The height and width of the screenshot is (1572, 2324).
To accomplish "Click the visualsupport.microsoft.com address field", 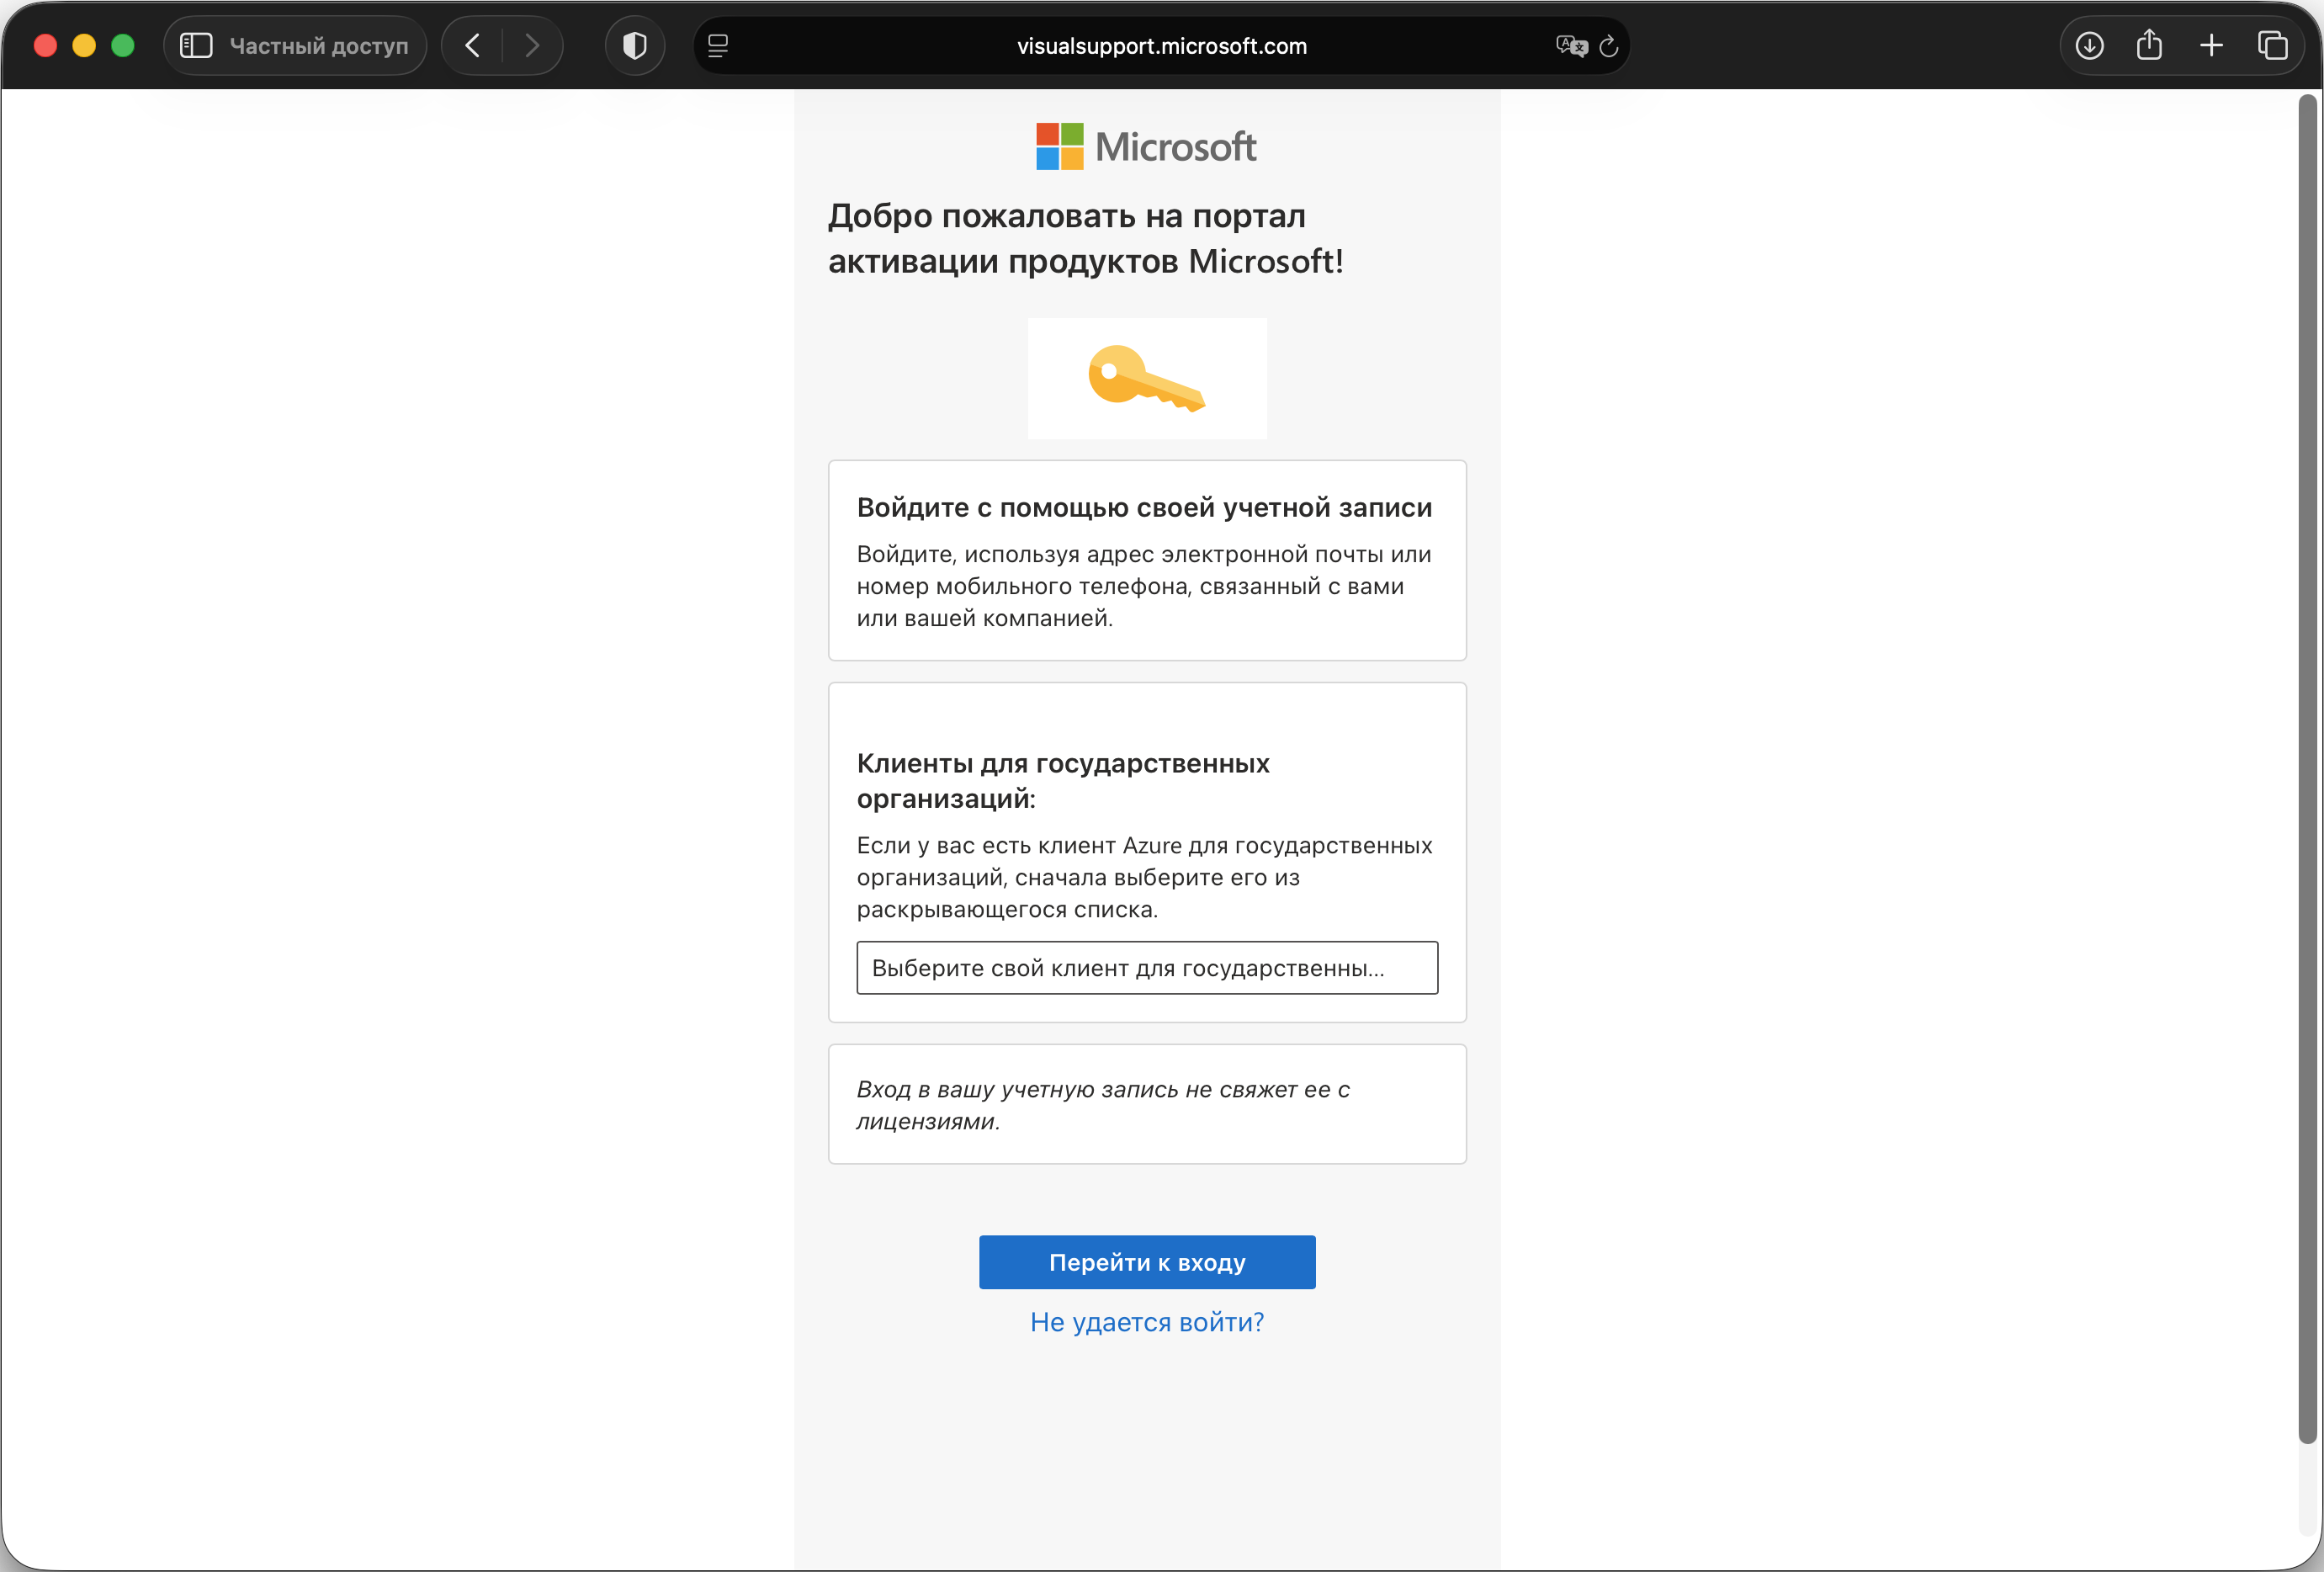I will click(x=1161, y=46).
